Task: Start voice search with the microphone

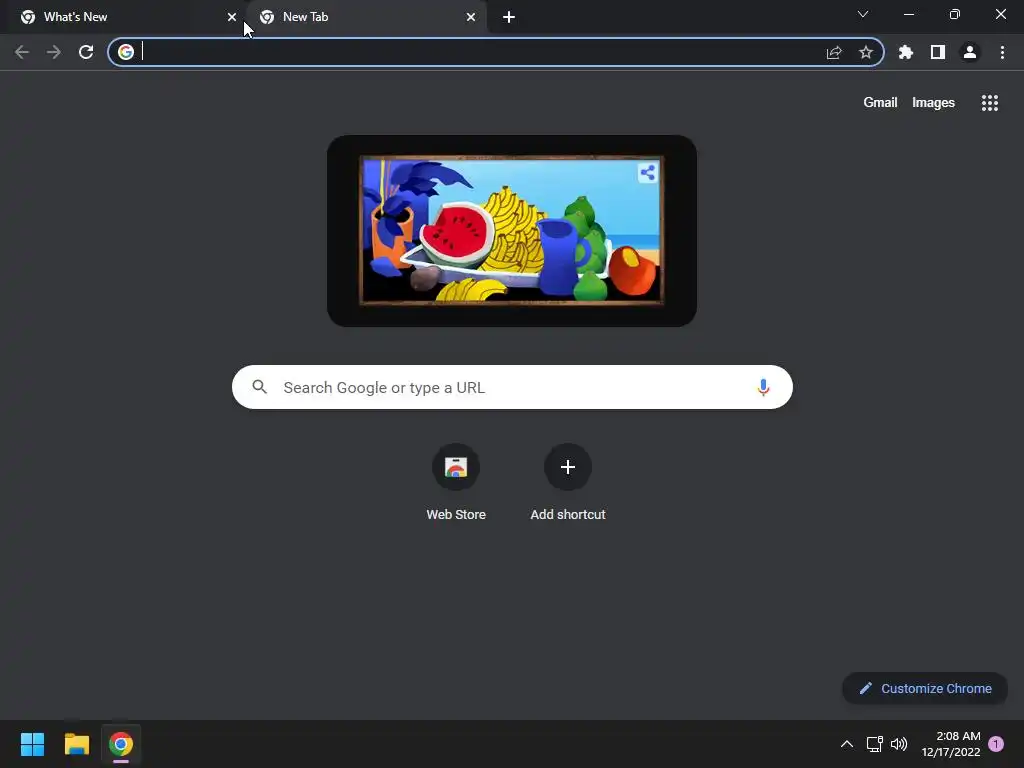Action: [x=763, y=387]
